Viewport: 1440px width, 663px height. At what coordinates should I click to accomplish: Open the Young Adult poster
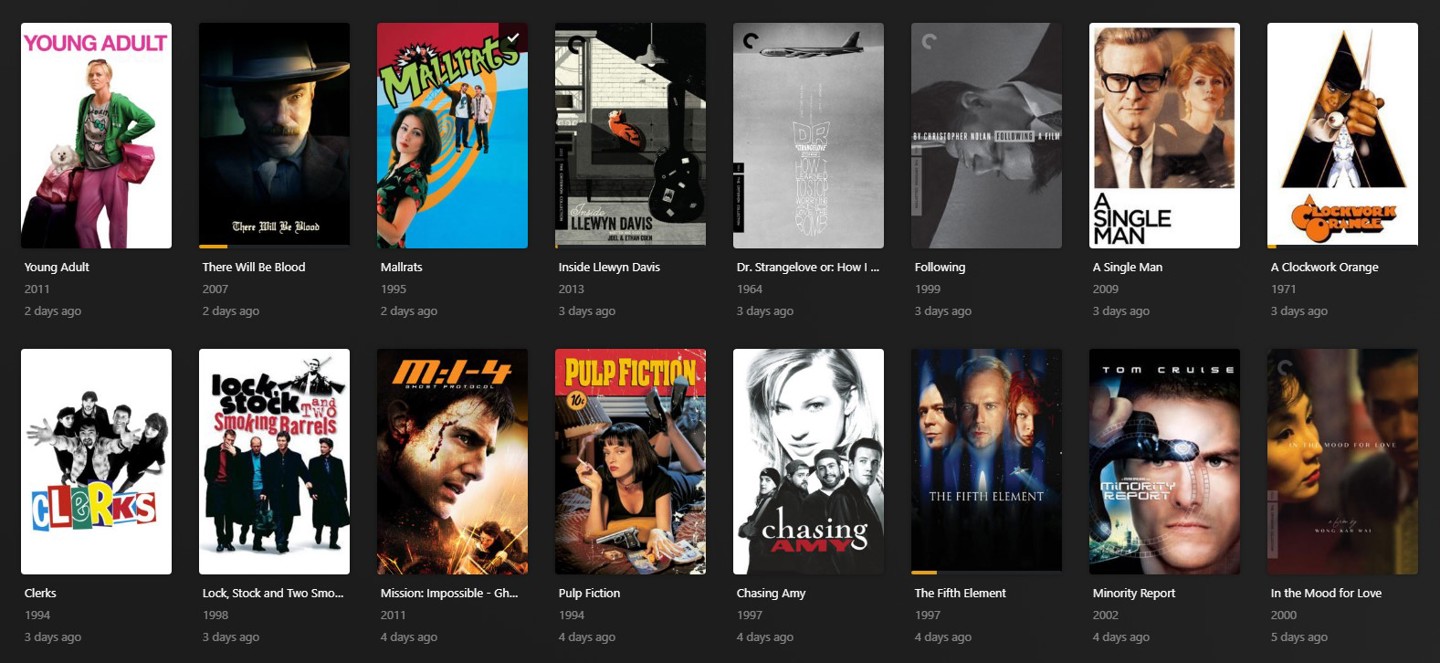pyautogui.click(x=96, y=136)
